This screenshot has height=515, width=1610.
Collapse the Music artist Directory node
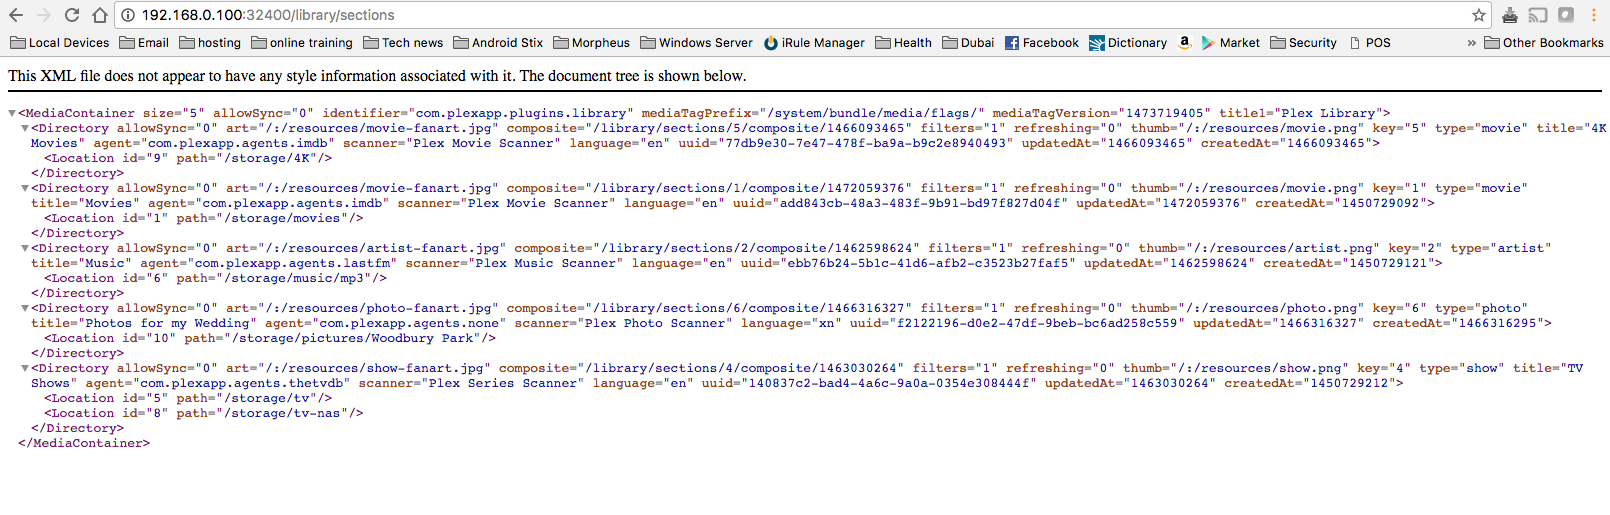(26, 249)
